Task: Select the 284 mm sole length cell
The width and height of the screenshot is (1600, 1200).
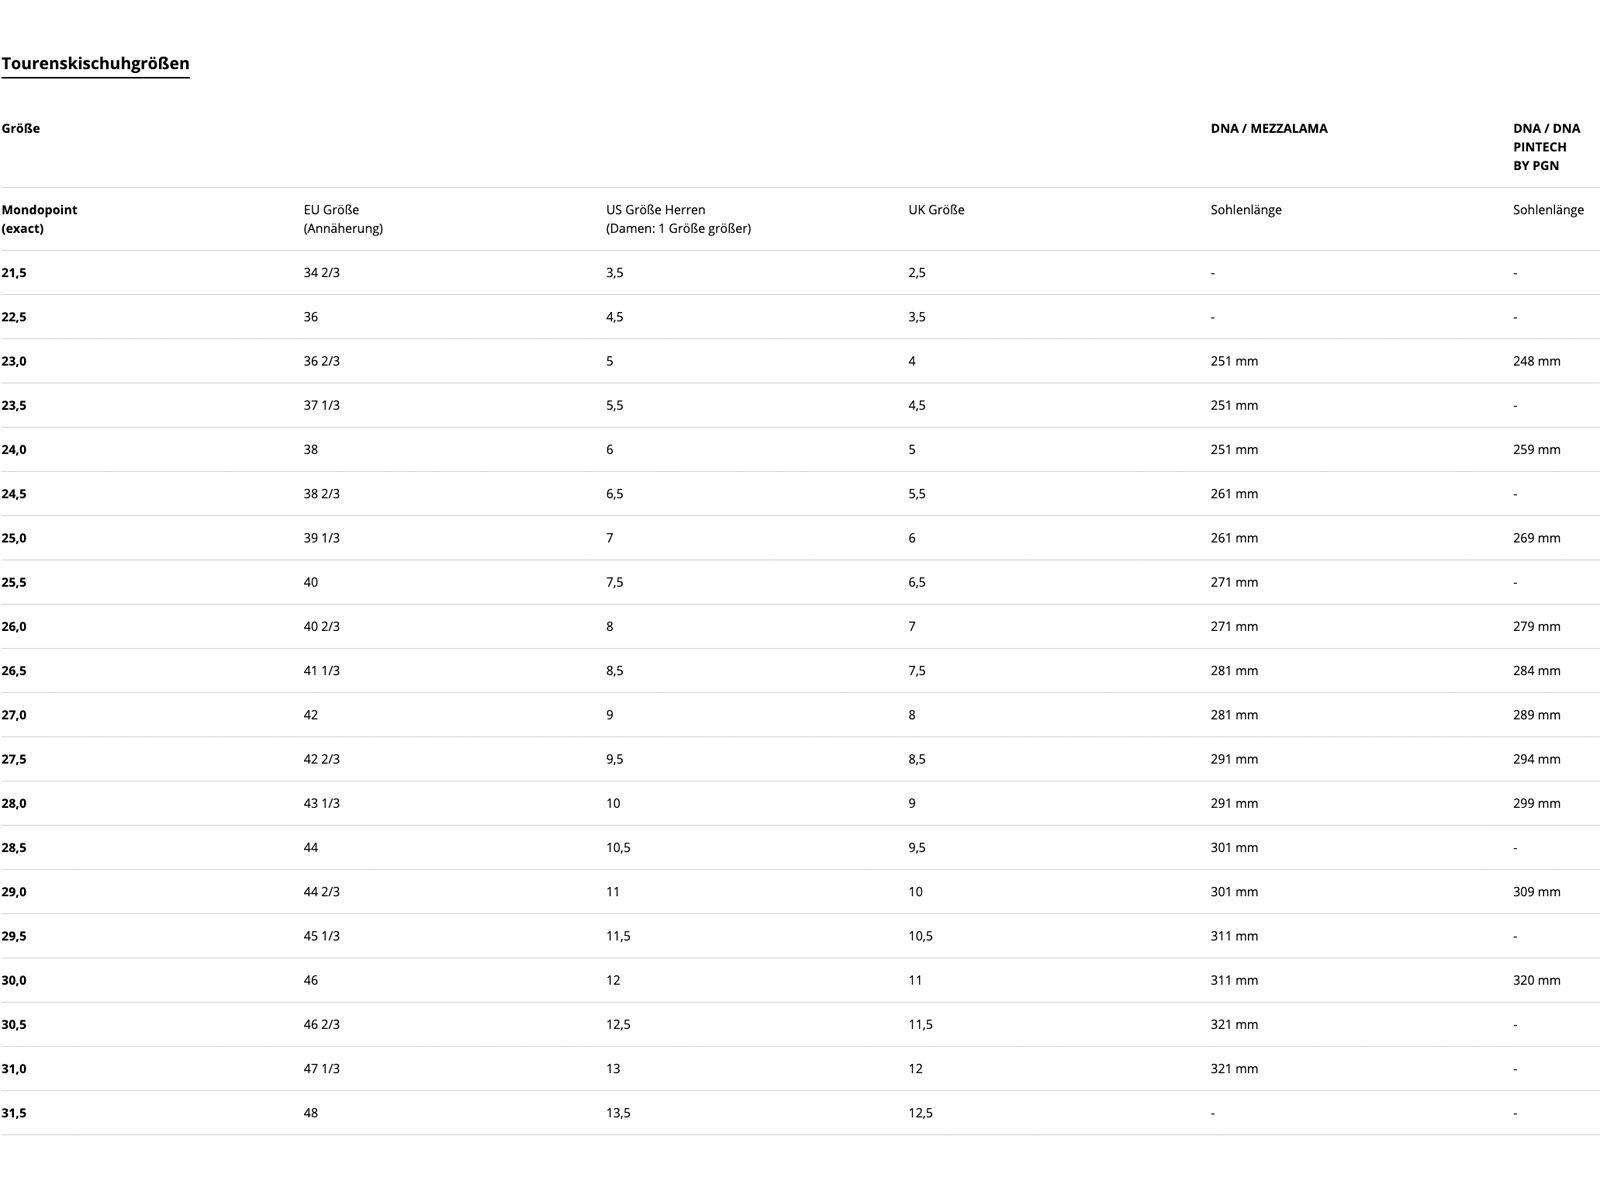Action: click(1536, 671)
